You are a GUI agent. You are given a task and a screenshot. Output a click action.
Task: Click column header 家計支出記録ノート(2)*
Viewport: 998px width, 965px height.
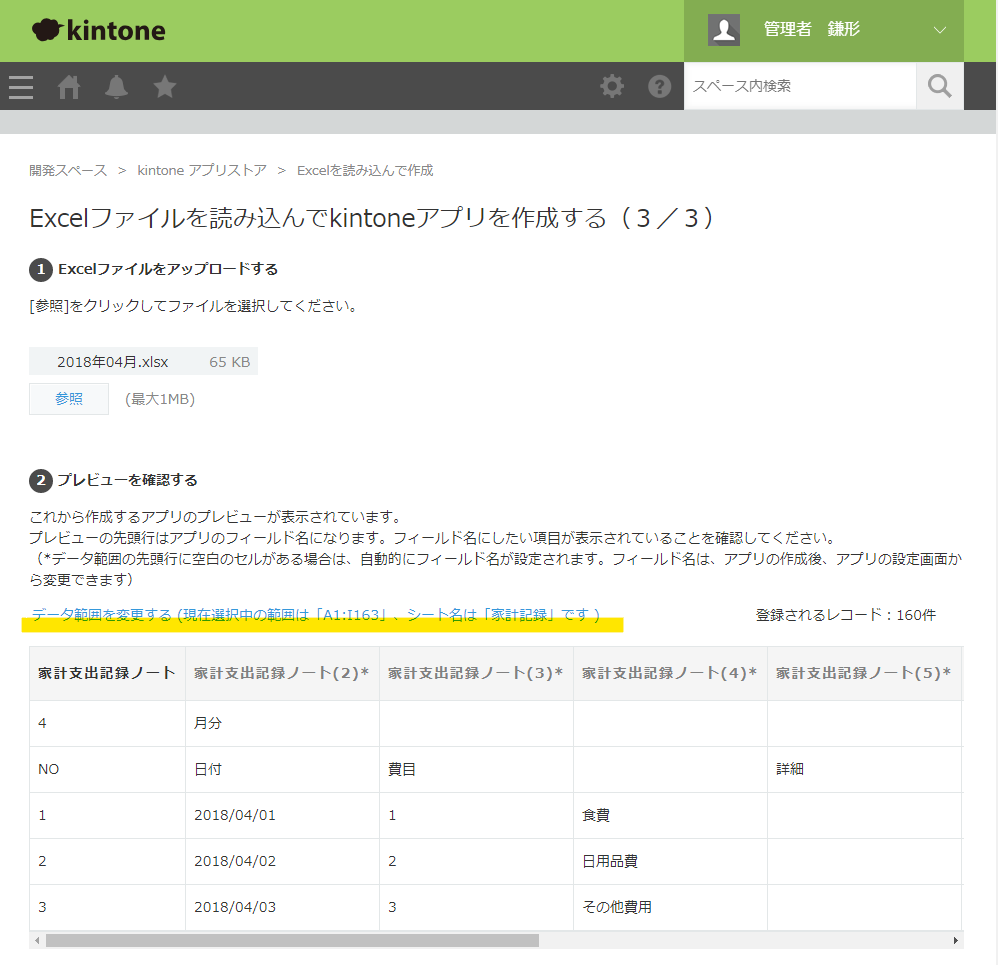(x=282, y=673)
